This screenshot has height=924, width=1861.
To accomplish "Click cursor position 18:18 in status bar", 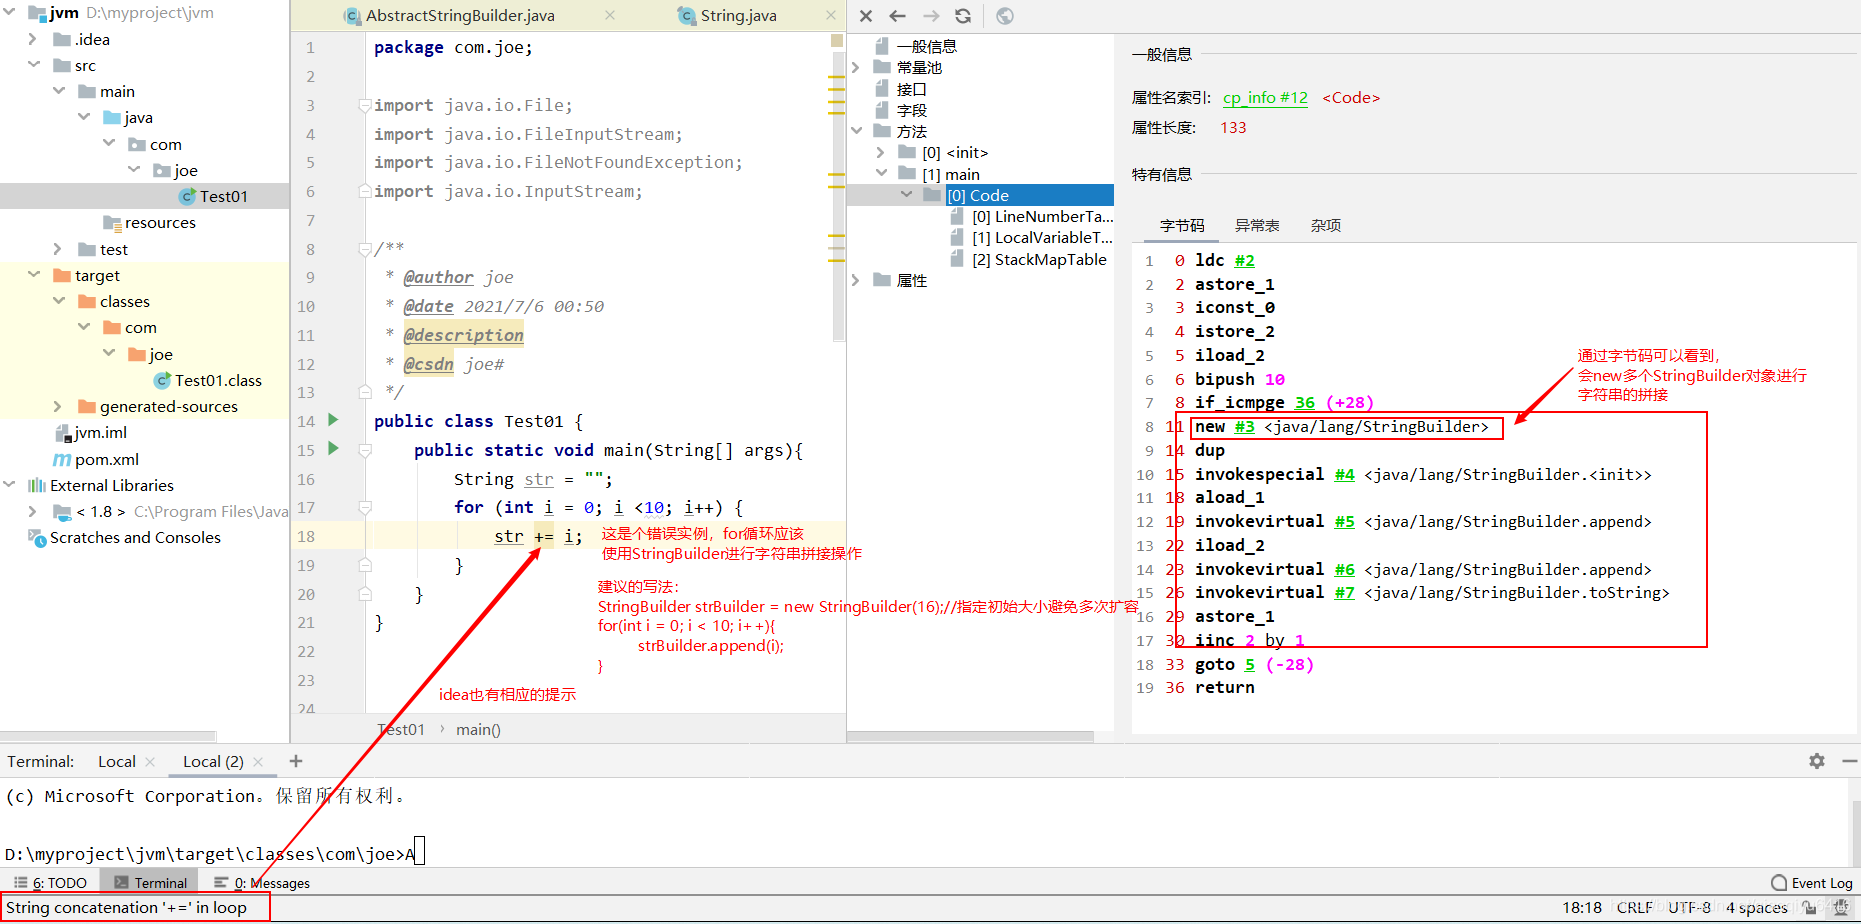I will pos(1582,907).
